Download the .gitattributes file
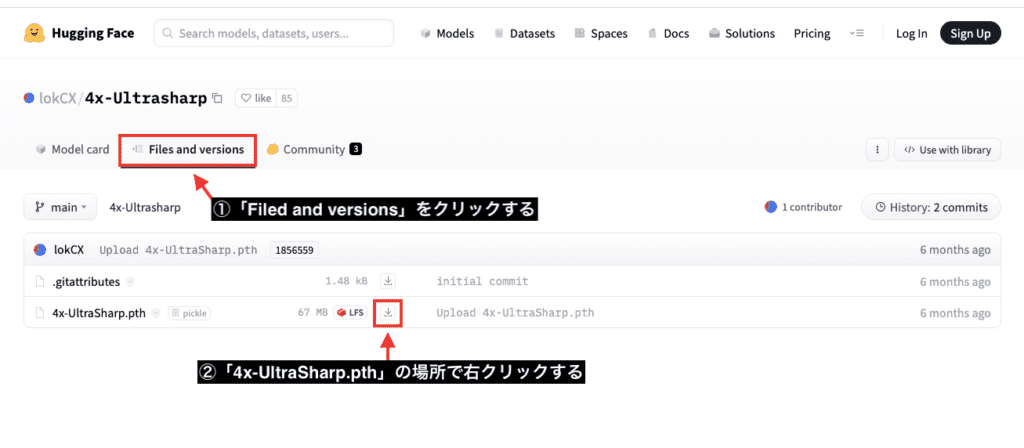 pyautogui.click(x=388, y=281)
